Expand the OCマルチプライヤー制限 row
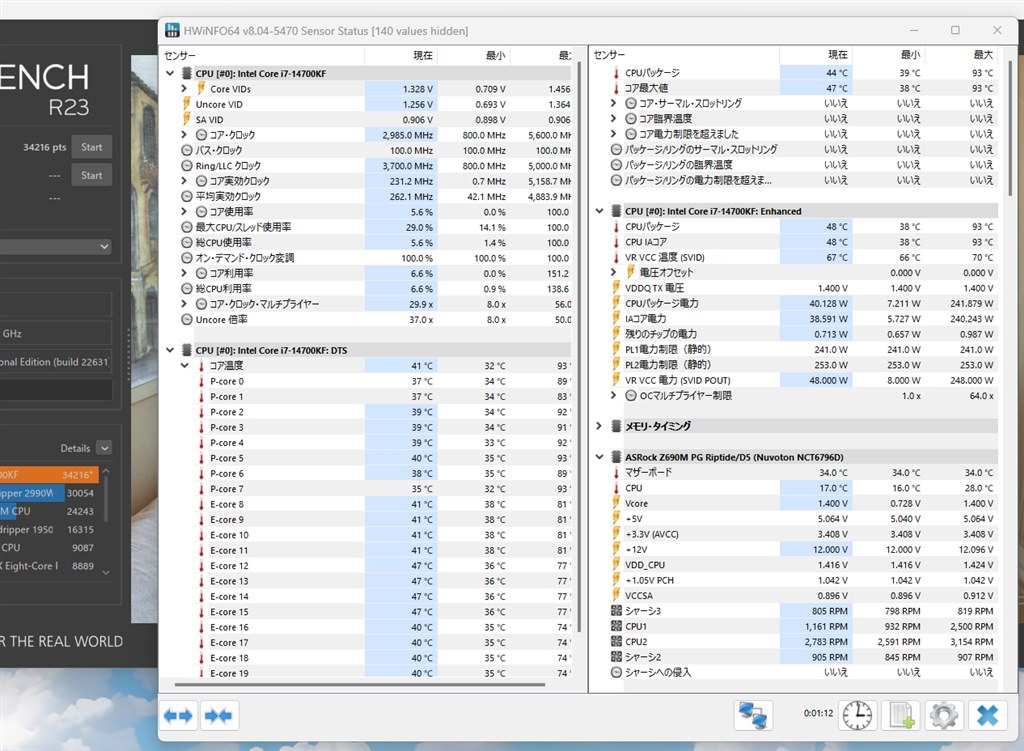Image resolution: width=1024 pixels, height=751 pixels. coord(613,395)
